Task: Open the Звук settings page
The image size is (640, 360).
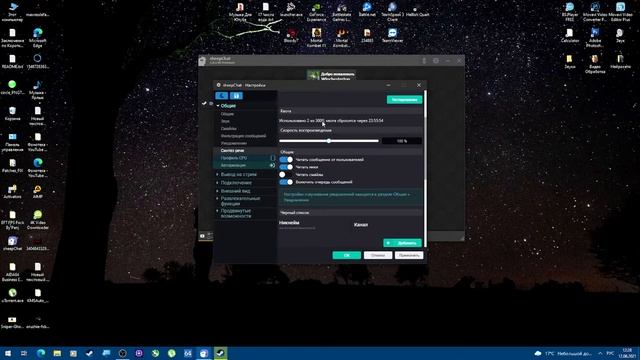Action: (225, 121)
